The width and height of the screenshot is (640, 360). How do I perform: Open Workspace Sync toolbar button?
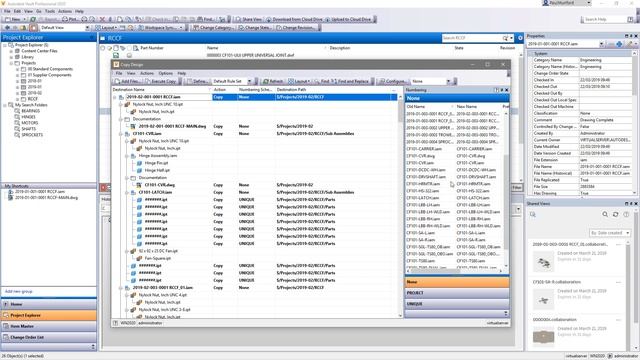161,28
